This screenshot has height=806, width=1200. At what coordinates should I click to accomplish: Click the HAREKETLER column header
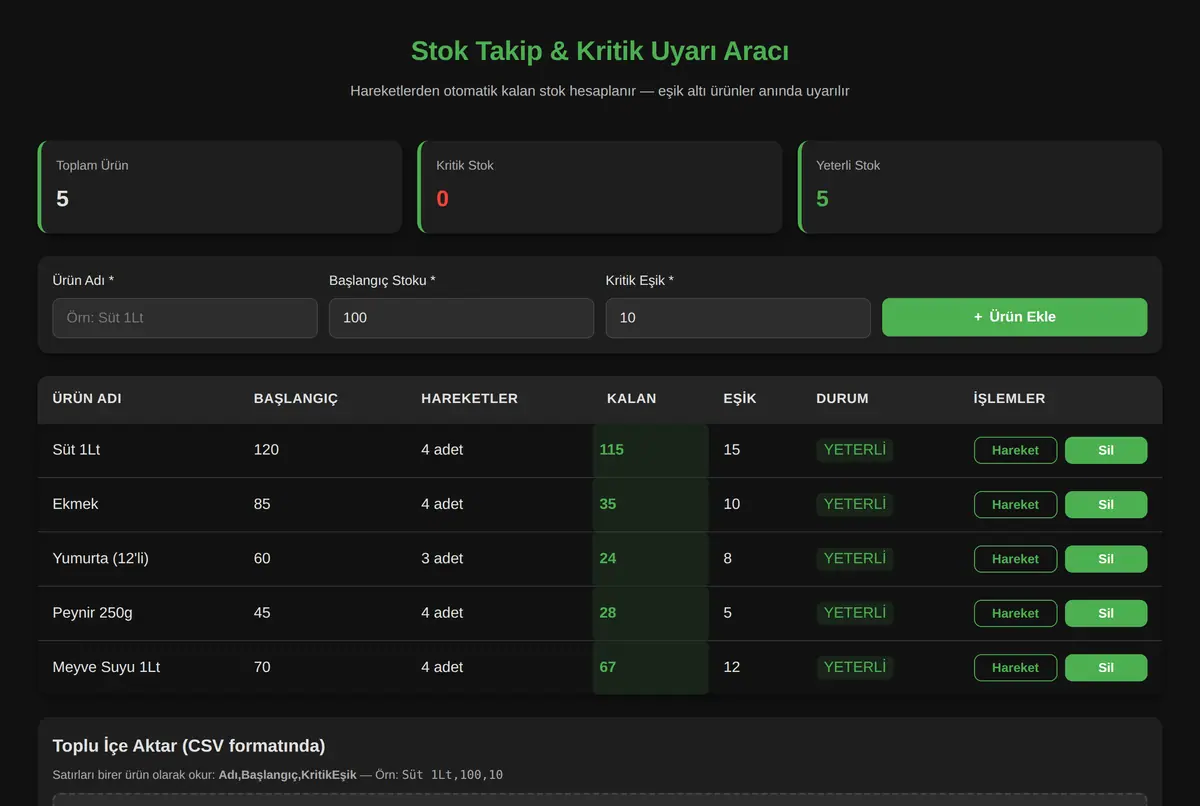pyautogui.click(x=470, y=398)
